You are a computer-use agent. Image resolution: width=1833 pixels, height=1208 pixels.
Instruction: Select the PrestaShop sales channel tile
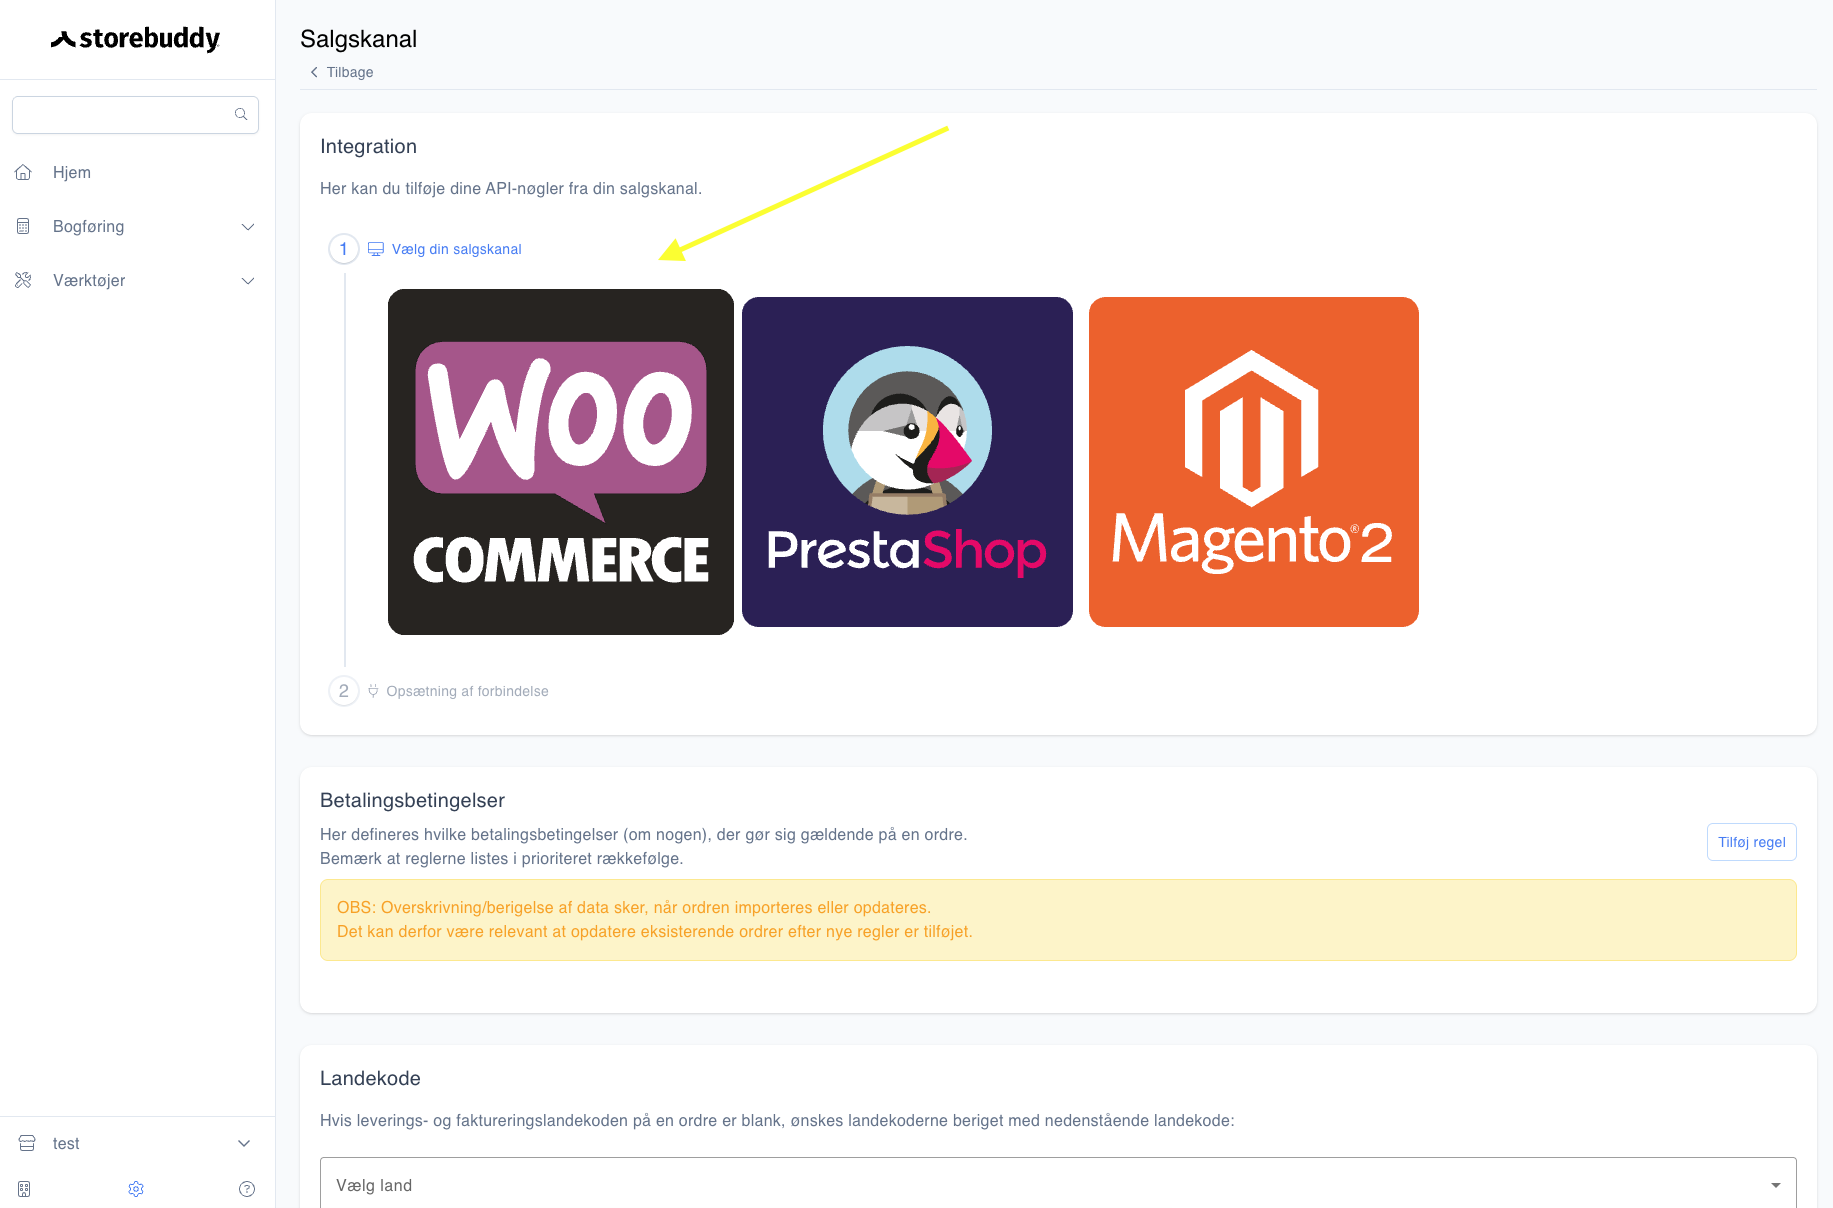[x=907, y=462]
